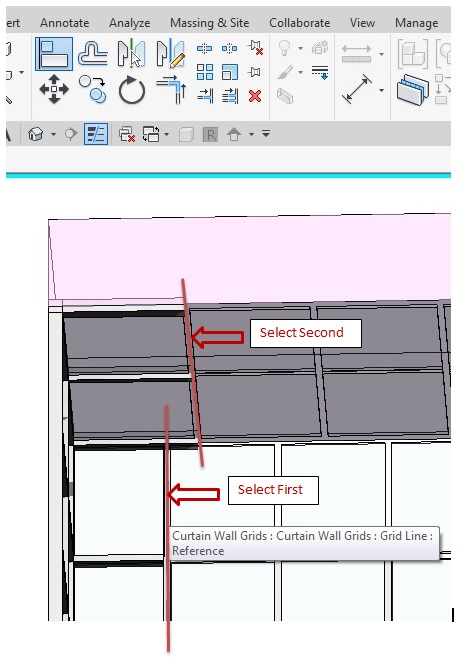Click the Measure Between Two References tool
This screenshot has width=461, height=658.
tap(356, 54)
